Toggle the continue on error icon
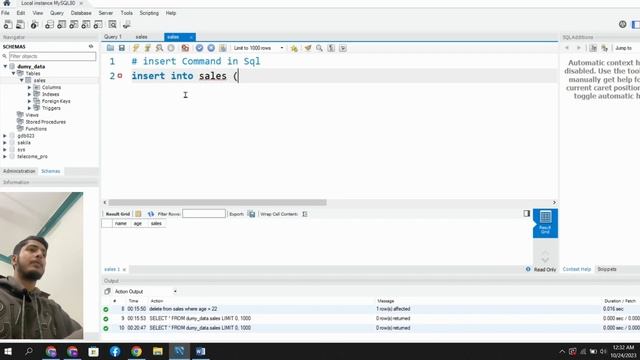The width and height of the screenshot is (640, 360). tap(185, 48)
